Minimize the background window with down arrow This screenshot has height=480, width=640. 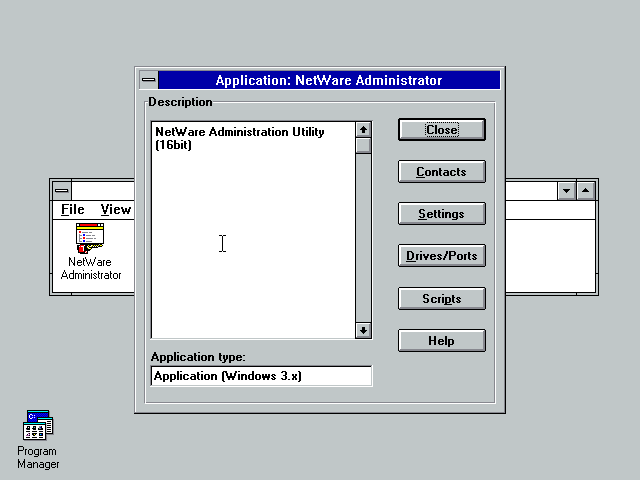point(567,191)
